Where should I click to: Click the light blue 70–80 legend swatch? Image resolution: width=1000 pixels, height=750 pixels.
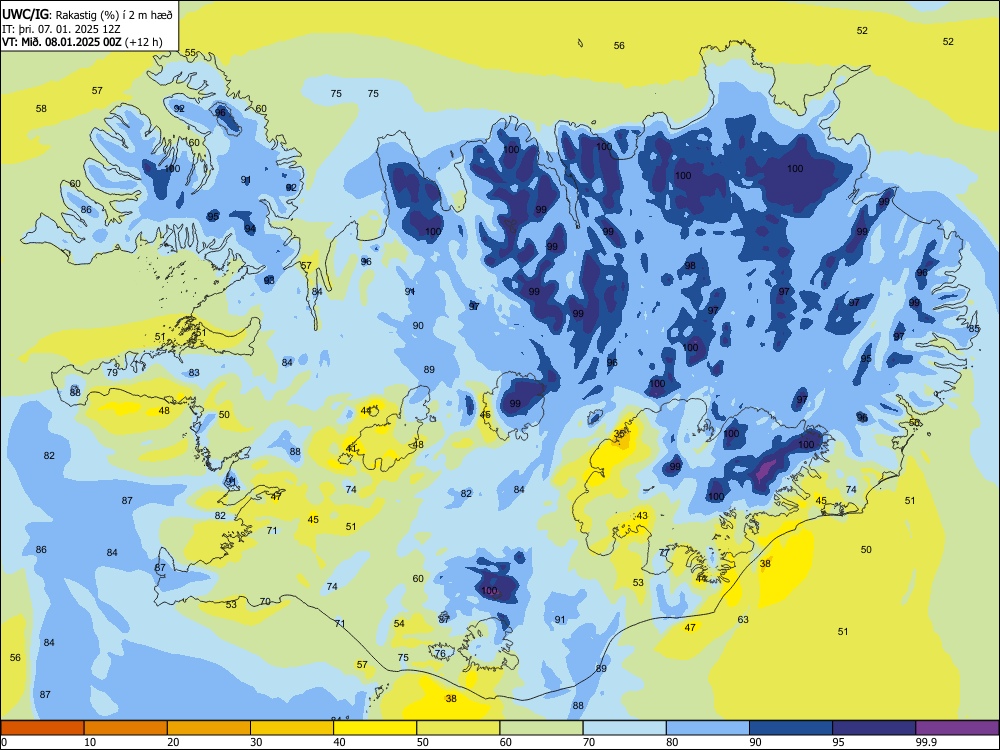click(624, 728)
